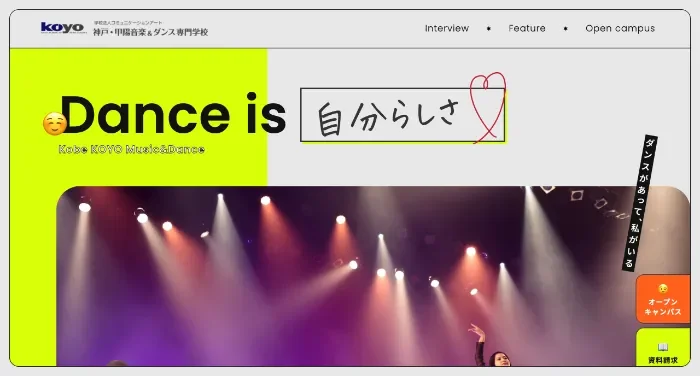The height and width of the screenshot is (376, 700).
Task: Click the emoji icon on the orange button
Action: (663, 288)
